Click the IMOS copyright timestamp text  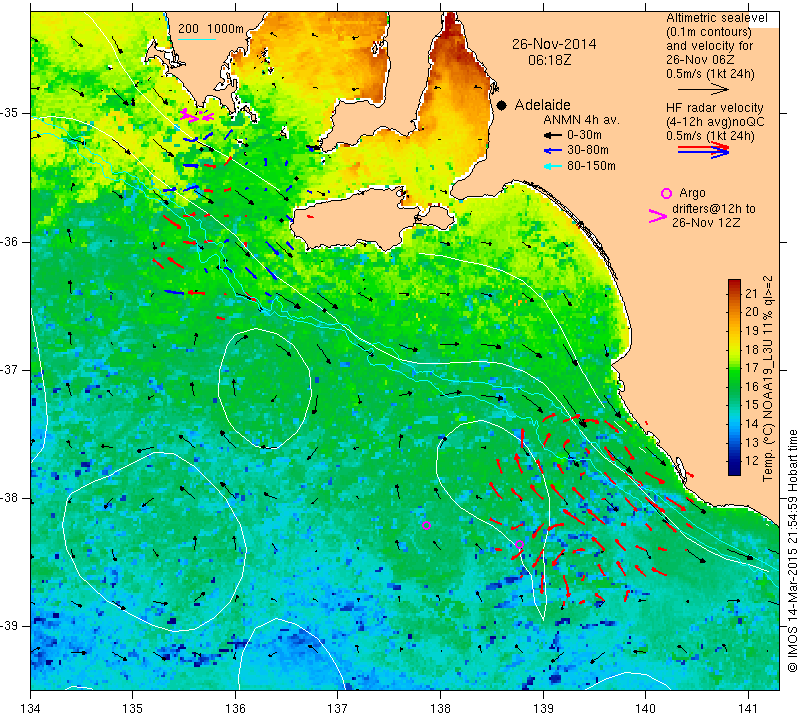point(792,550)
